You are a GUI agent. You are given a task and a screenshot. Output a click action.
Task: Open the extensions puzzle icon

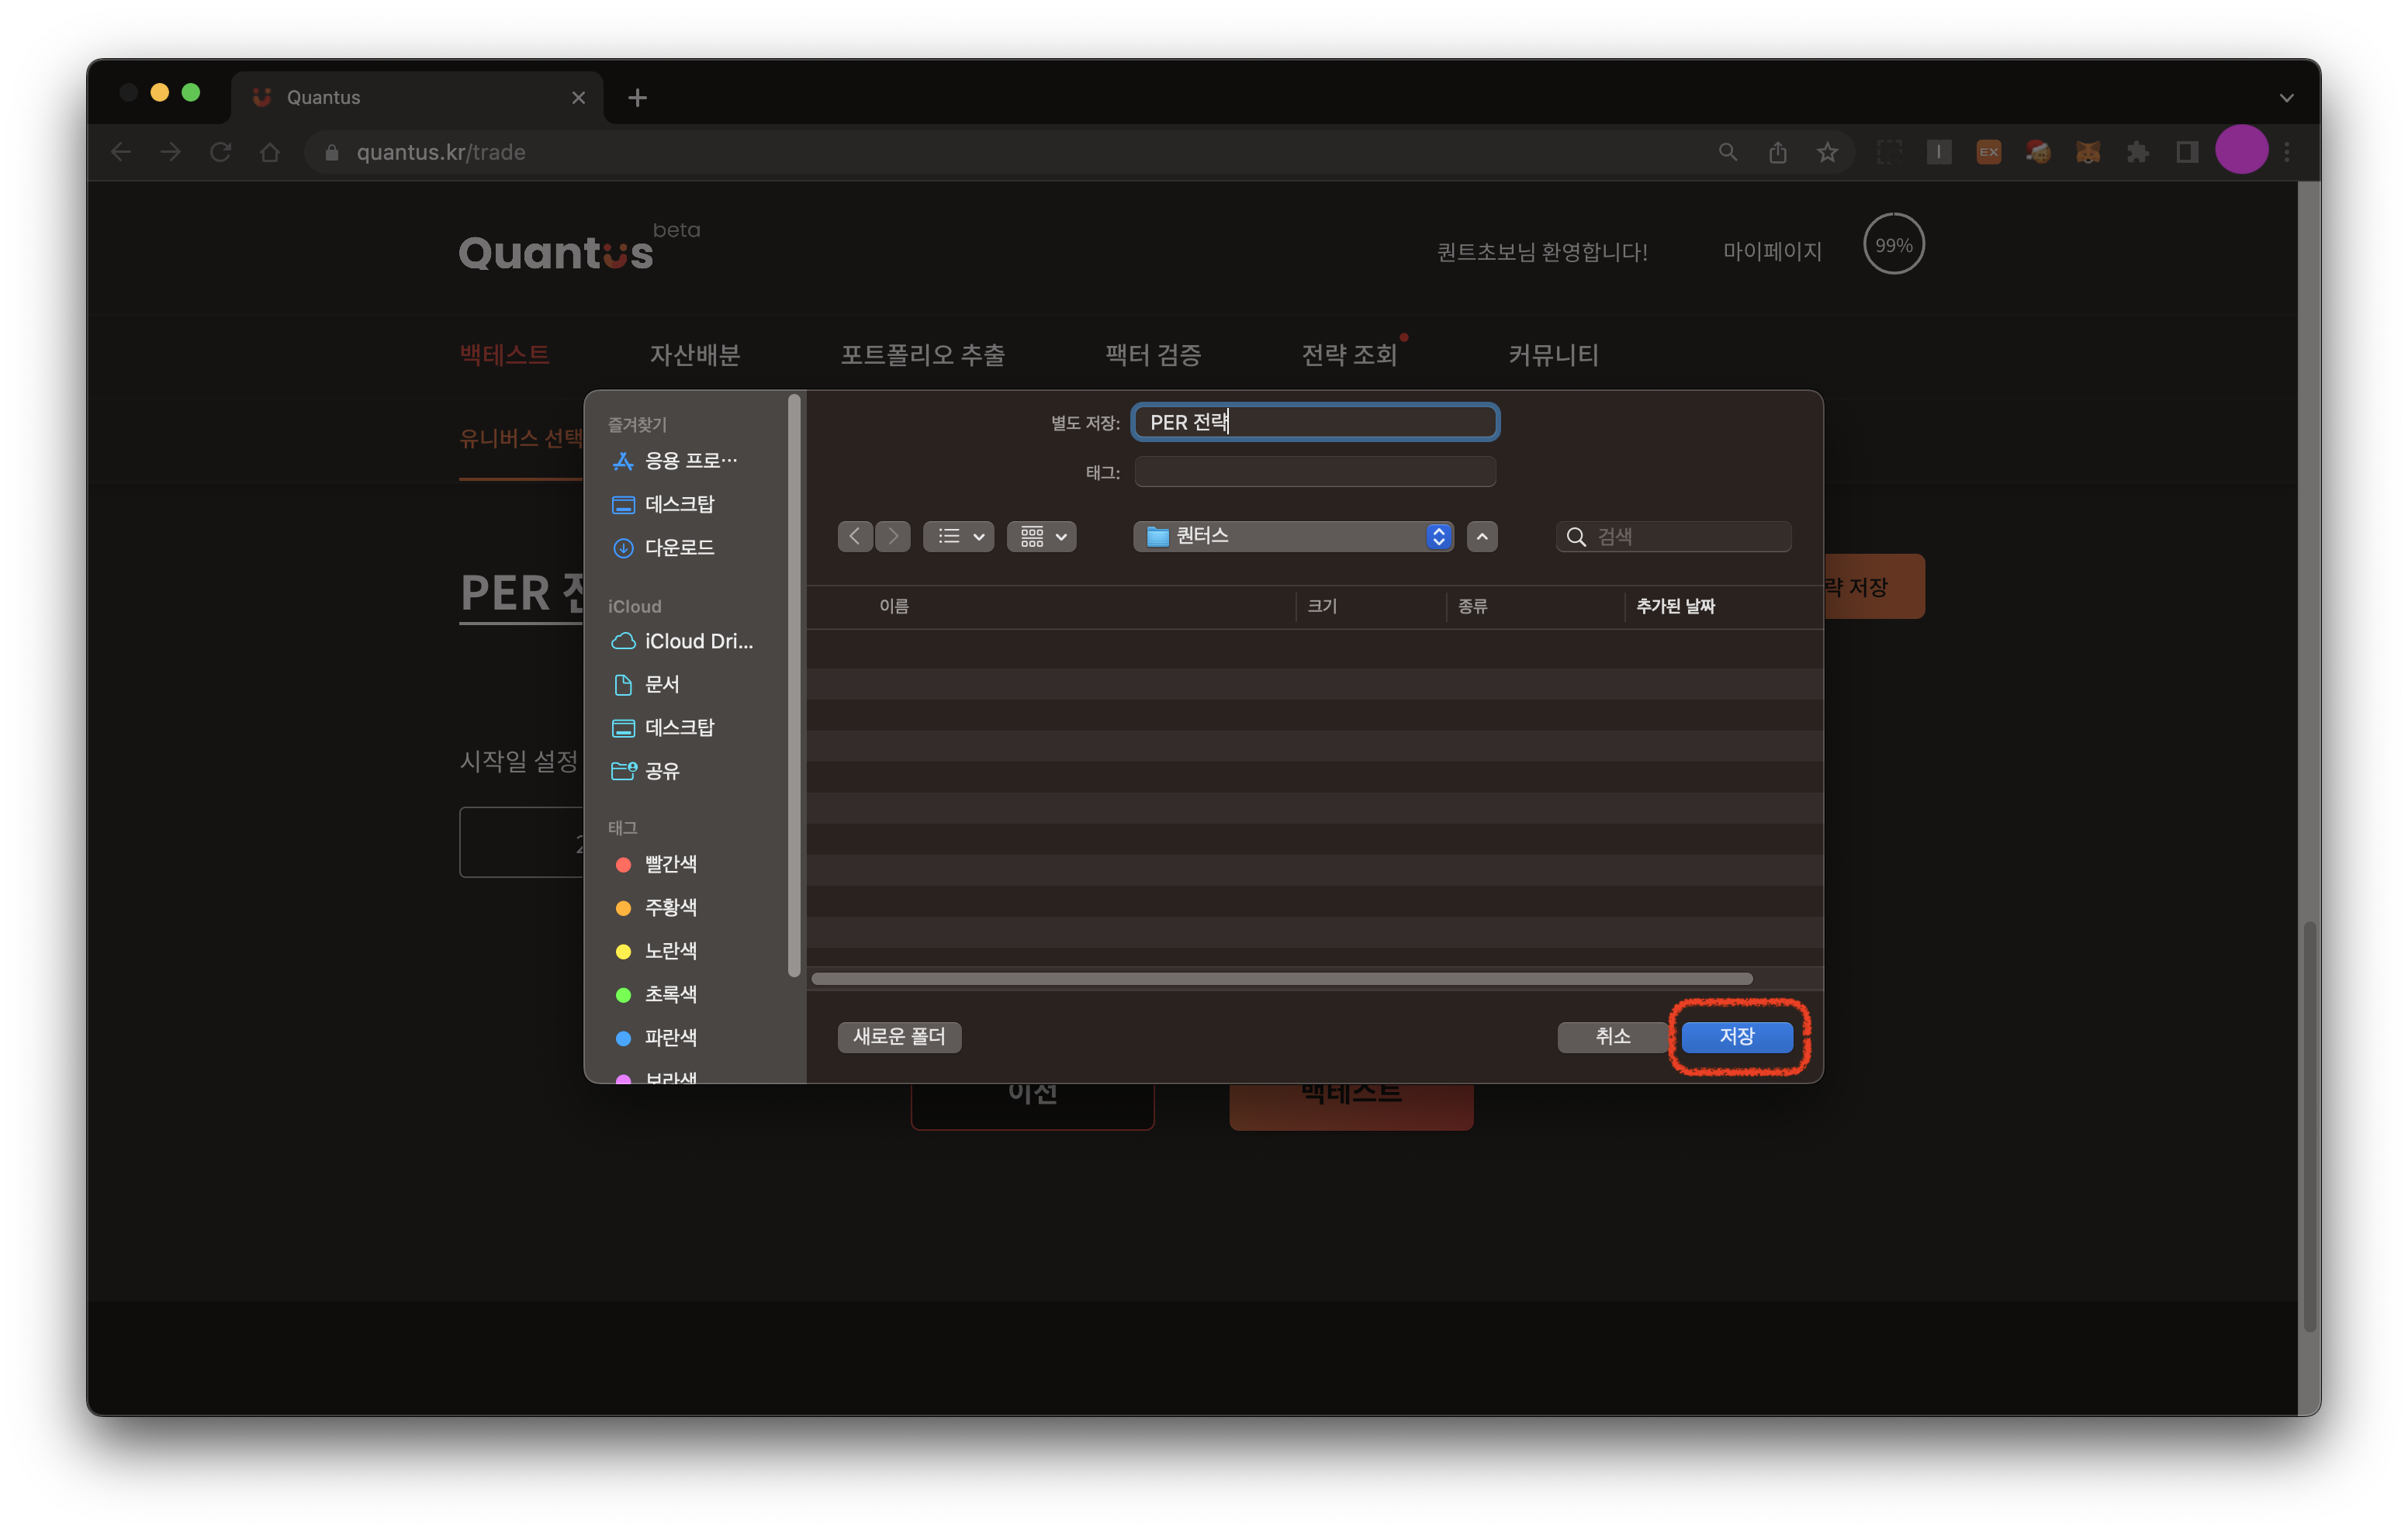click(x=2137, y=152)
